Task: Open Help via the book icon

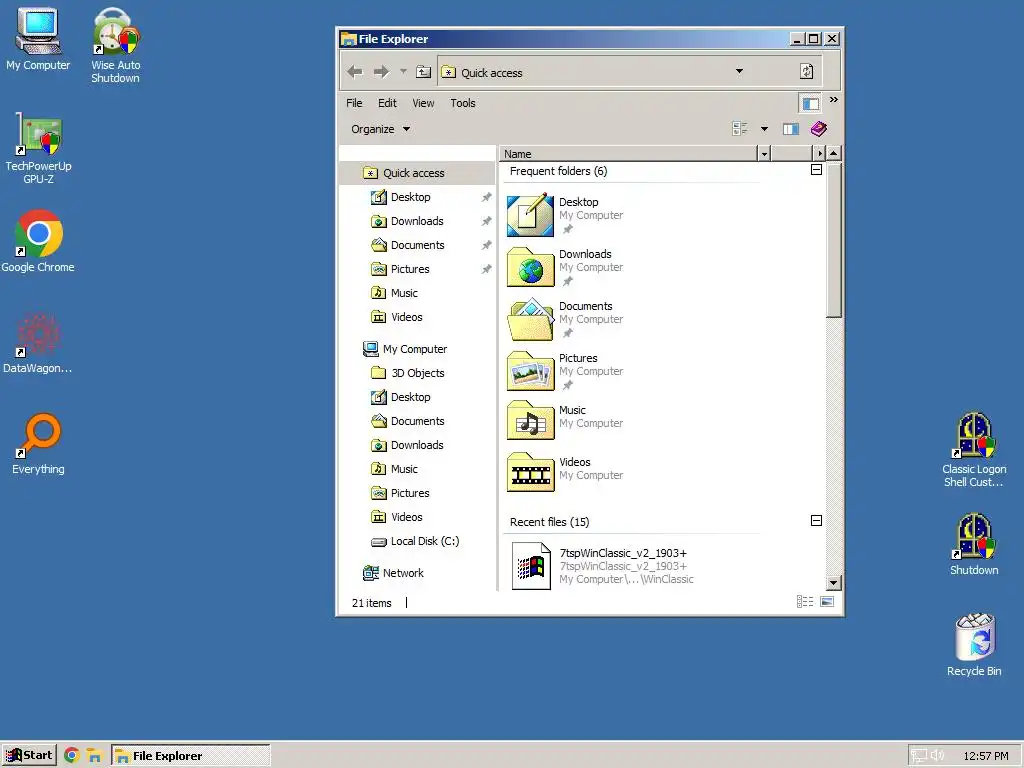Action: coord(818,129)
